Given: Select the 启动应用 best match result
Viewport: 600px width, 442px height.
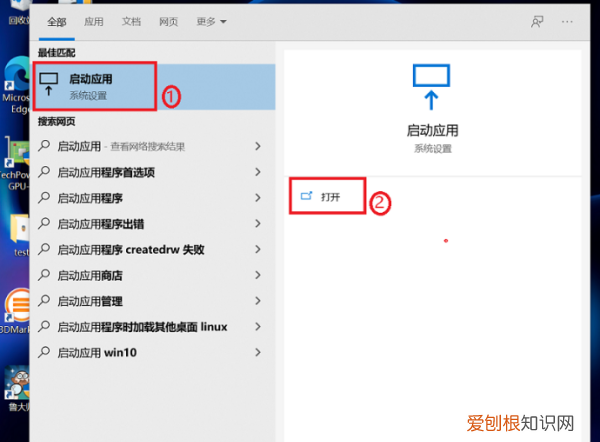Looking at the screenshot, I should click(x=154, y=87).
